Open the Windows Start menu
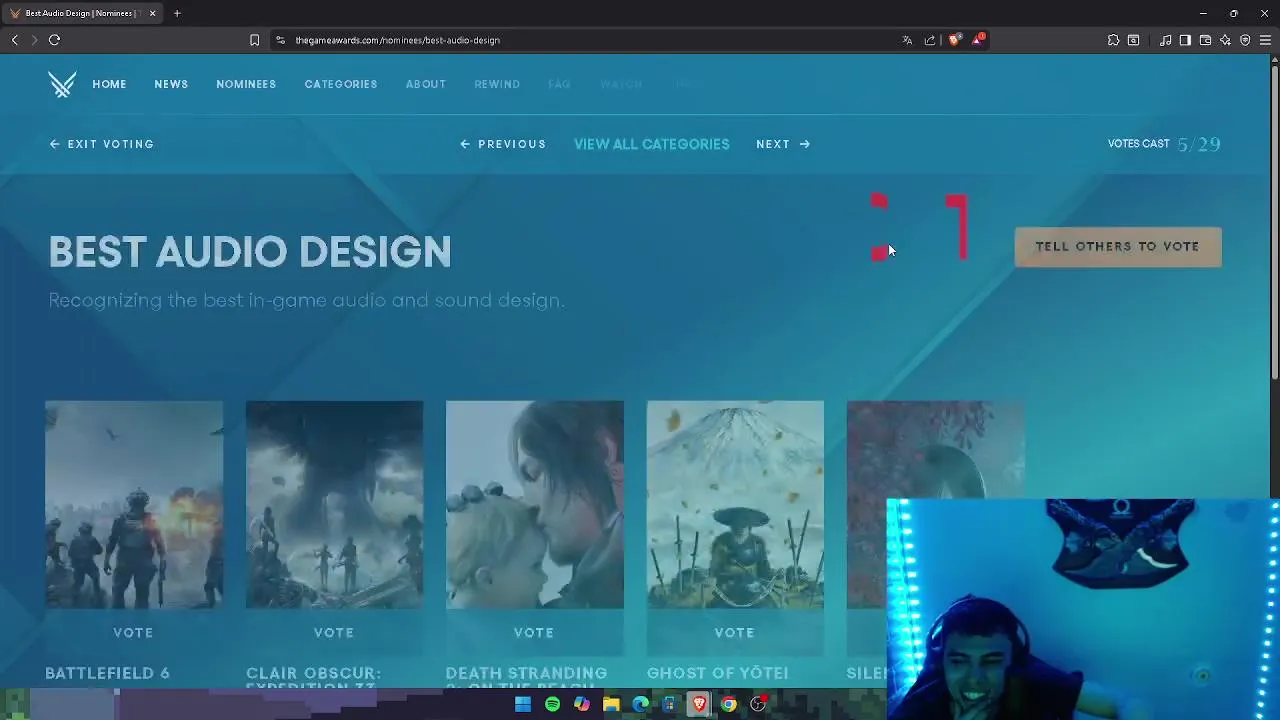 click(522, 704)
